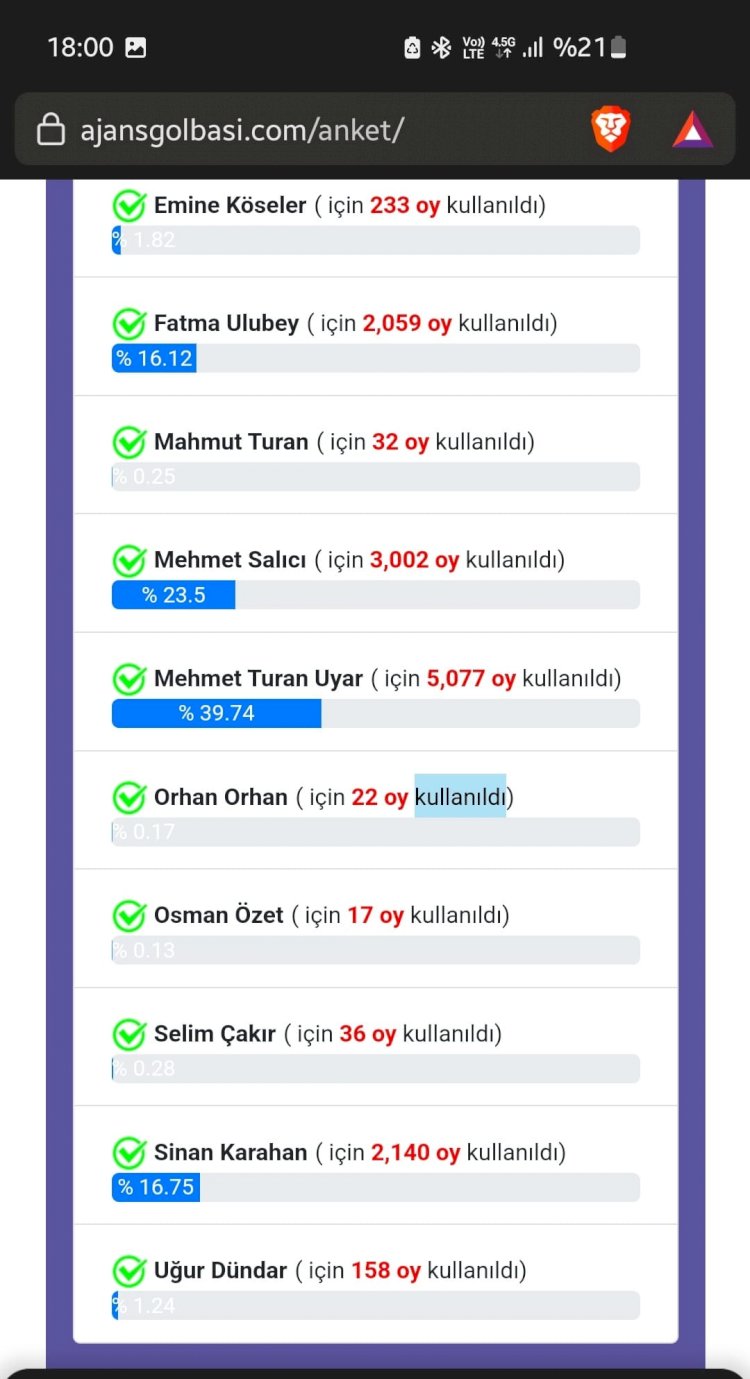This screenshot has height=1379, width=750.
Task: Tap the battery indicator showing %21
Action: 590,46
